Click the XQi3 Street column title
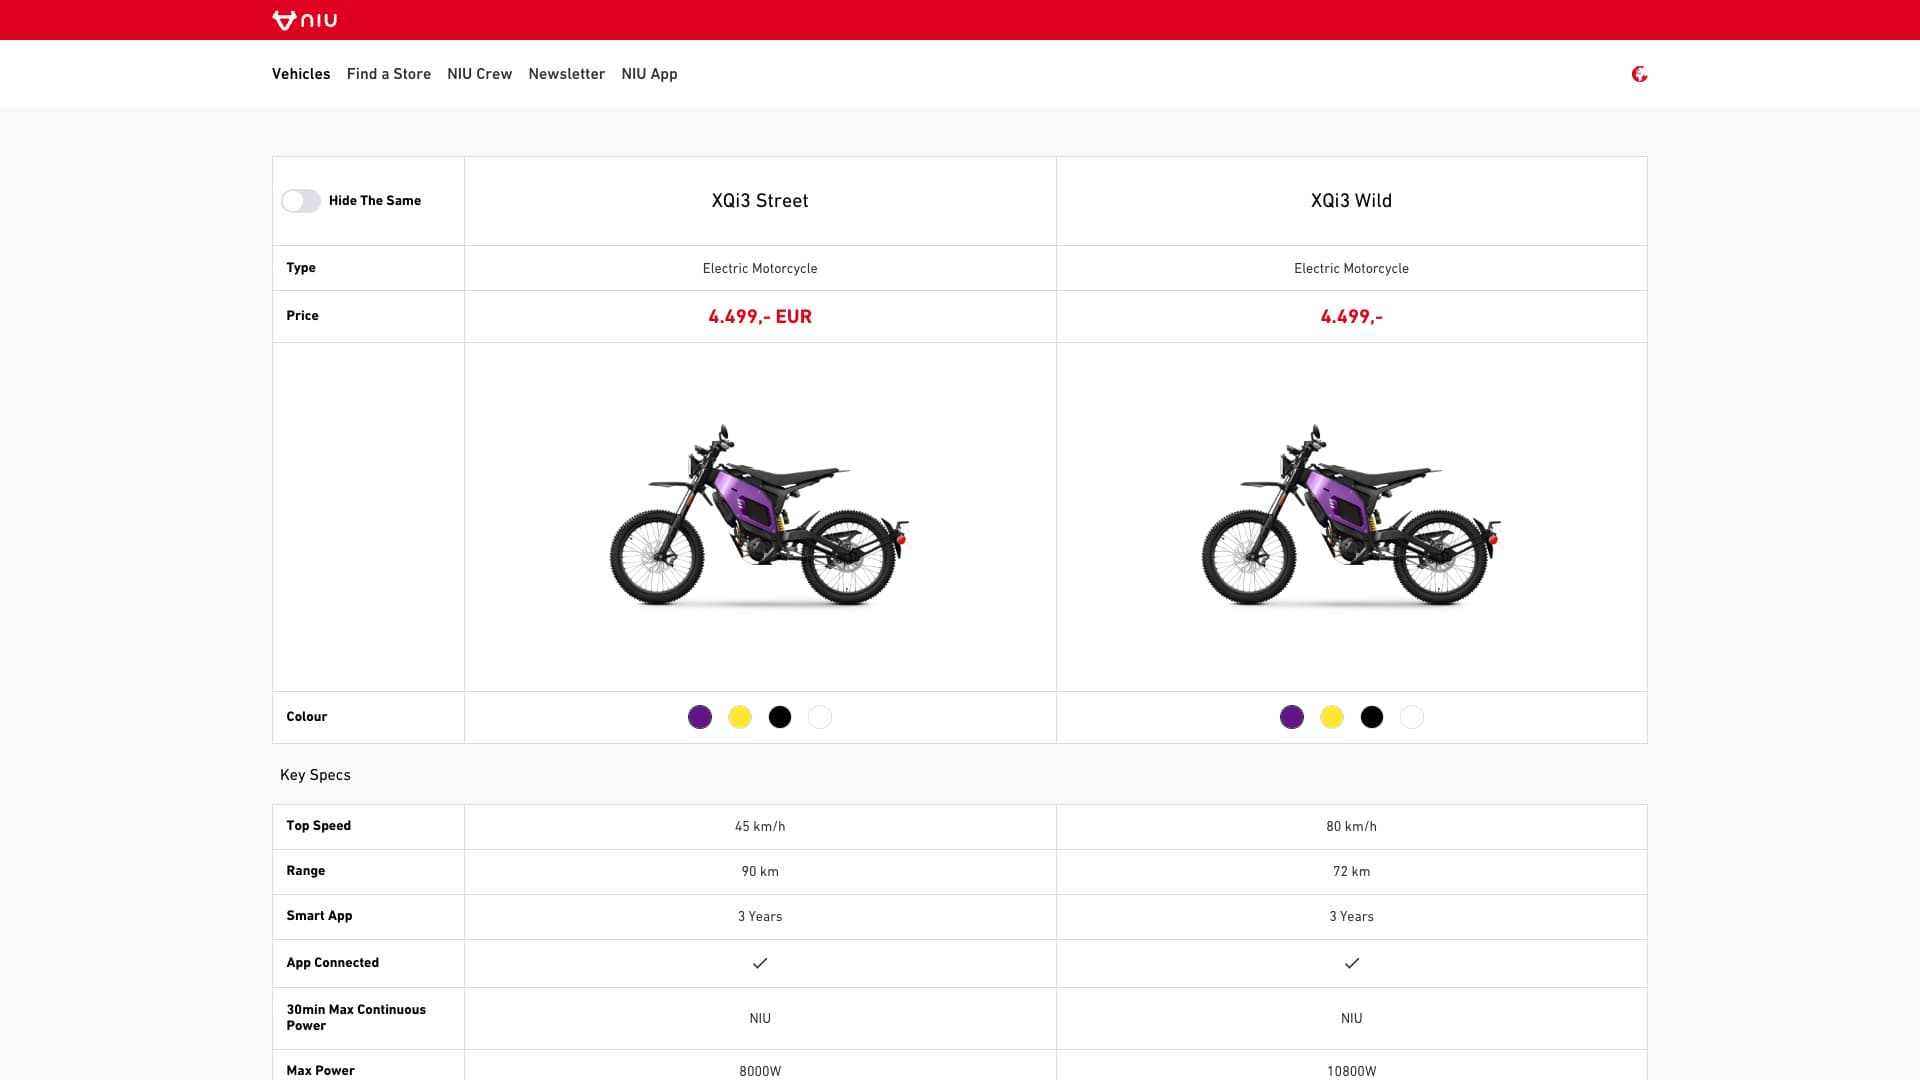 (x=760, y=201)
